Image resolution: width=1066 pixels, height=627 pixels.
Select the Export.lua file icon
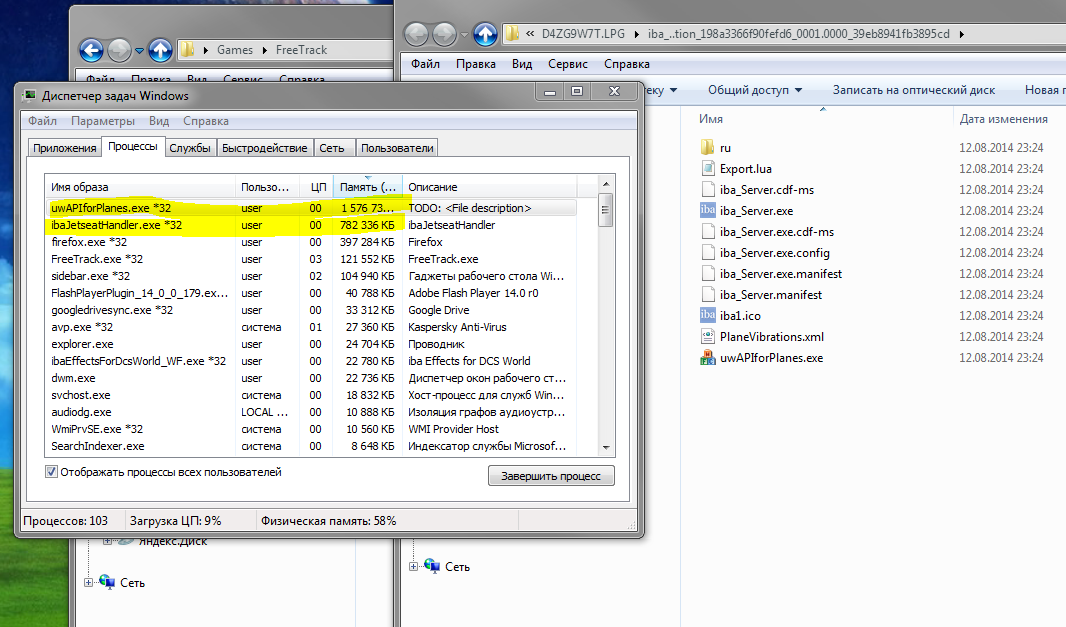(x=707, y=169)
